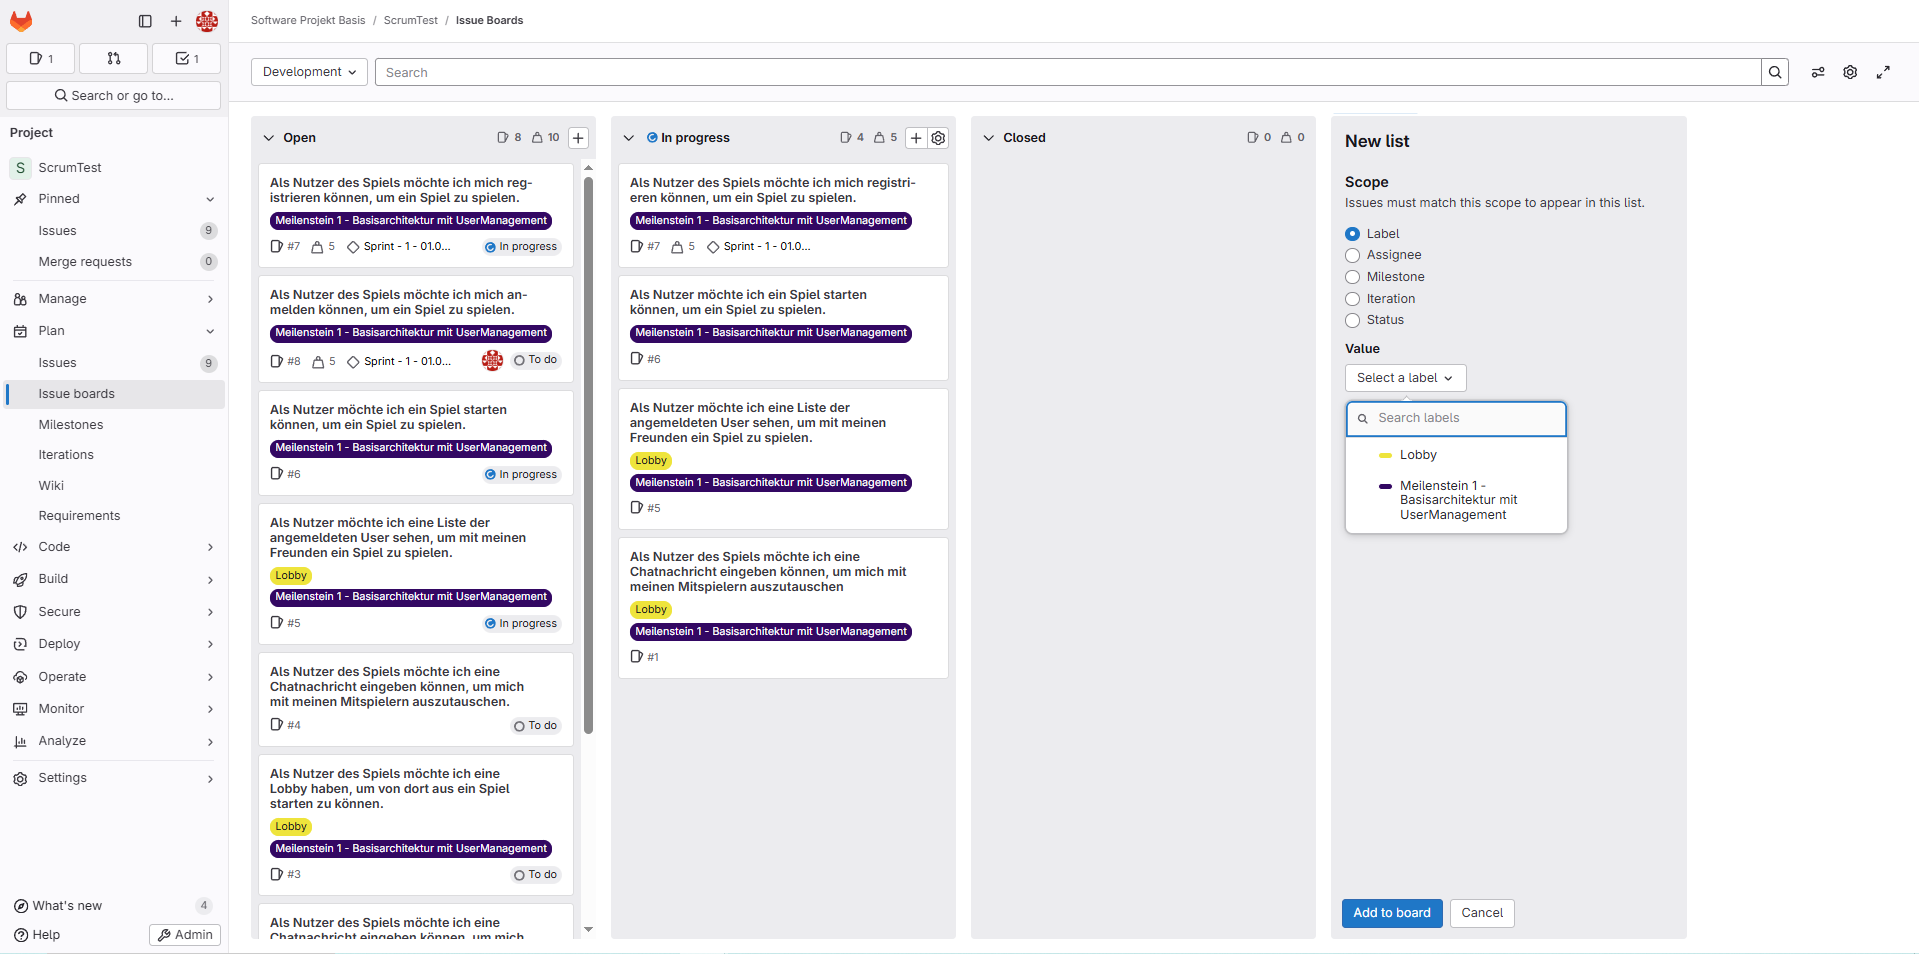Image resolution: width=1919 pixels, height=954 pixels.
Task: Click the GitLab fox logo
Action: [21, 21]
